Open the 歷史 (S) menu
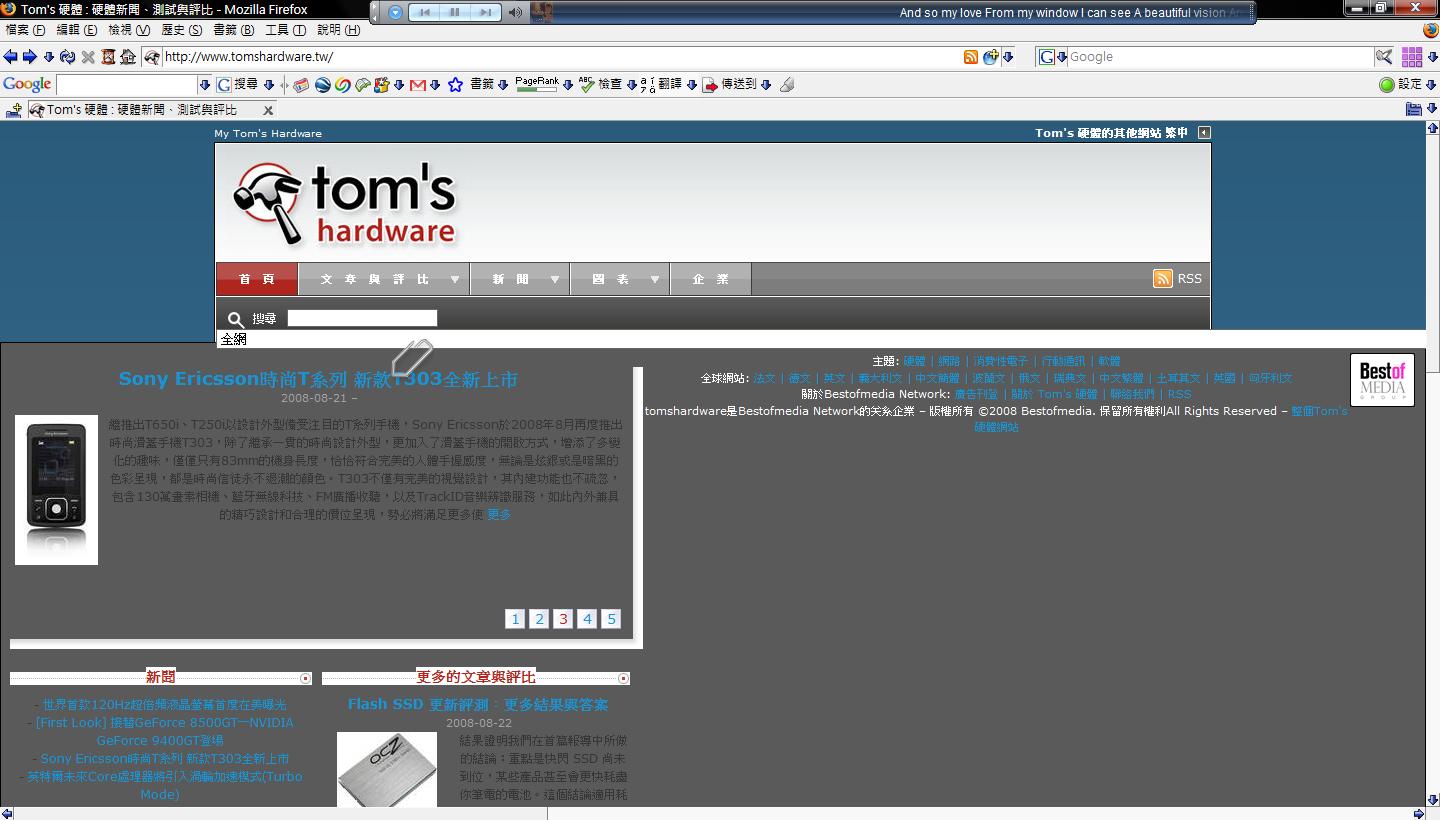Viewport: 1440px width, 820px height. coord(181,30)
